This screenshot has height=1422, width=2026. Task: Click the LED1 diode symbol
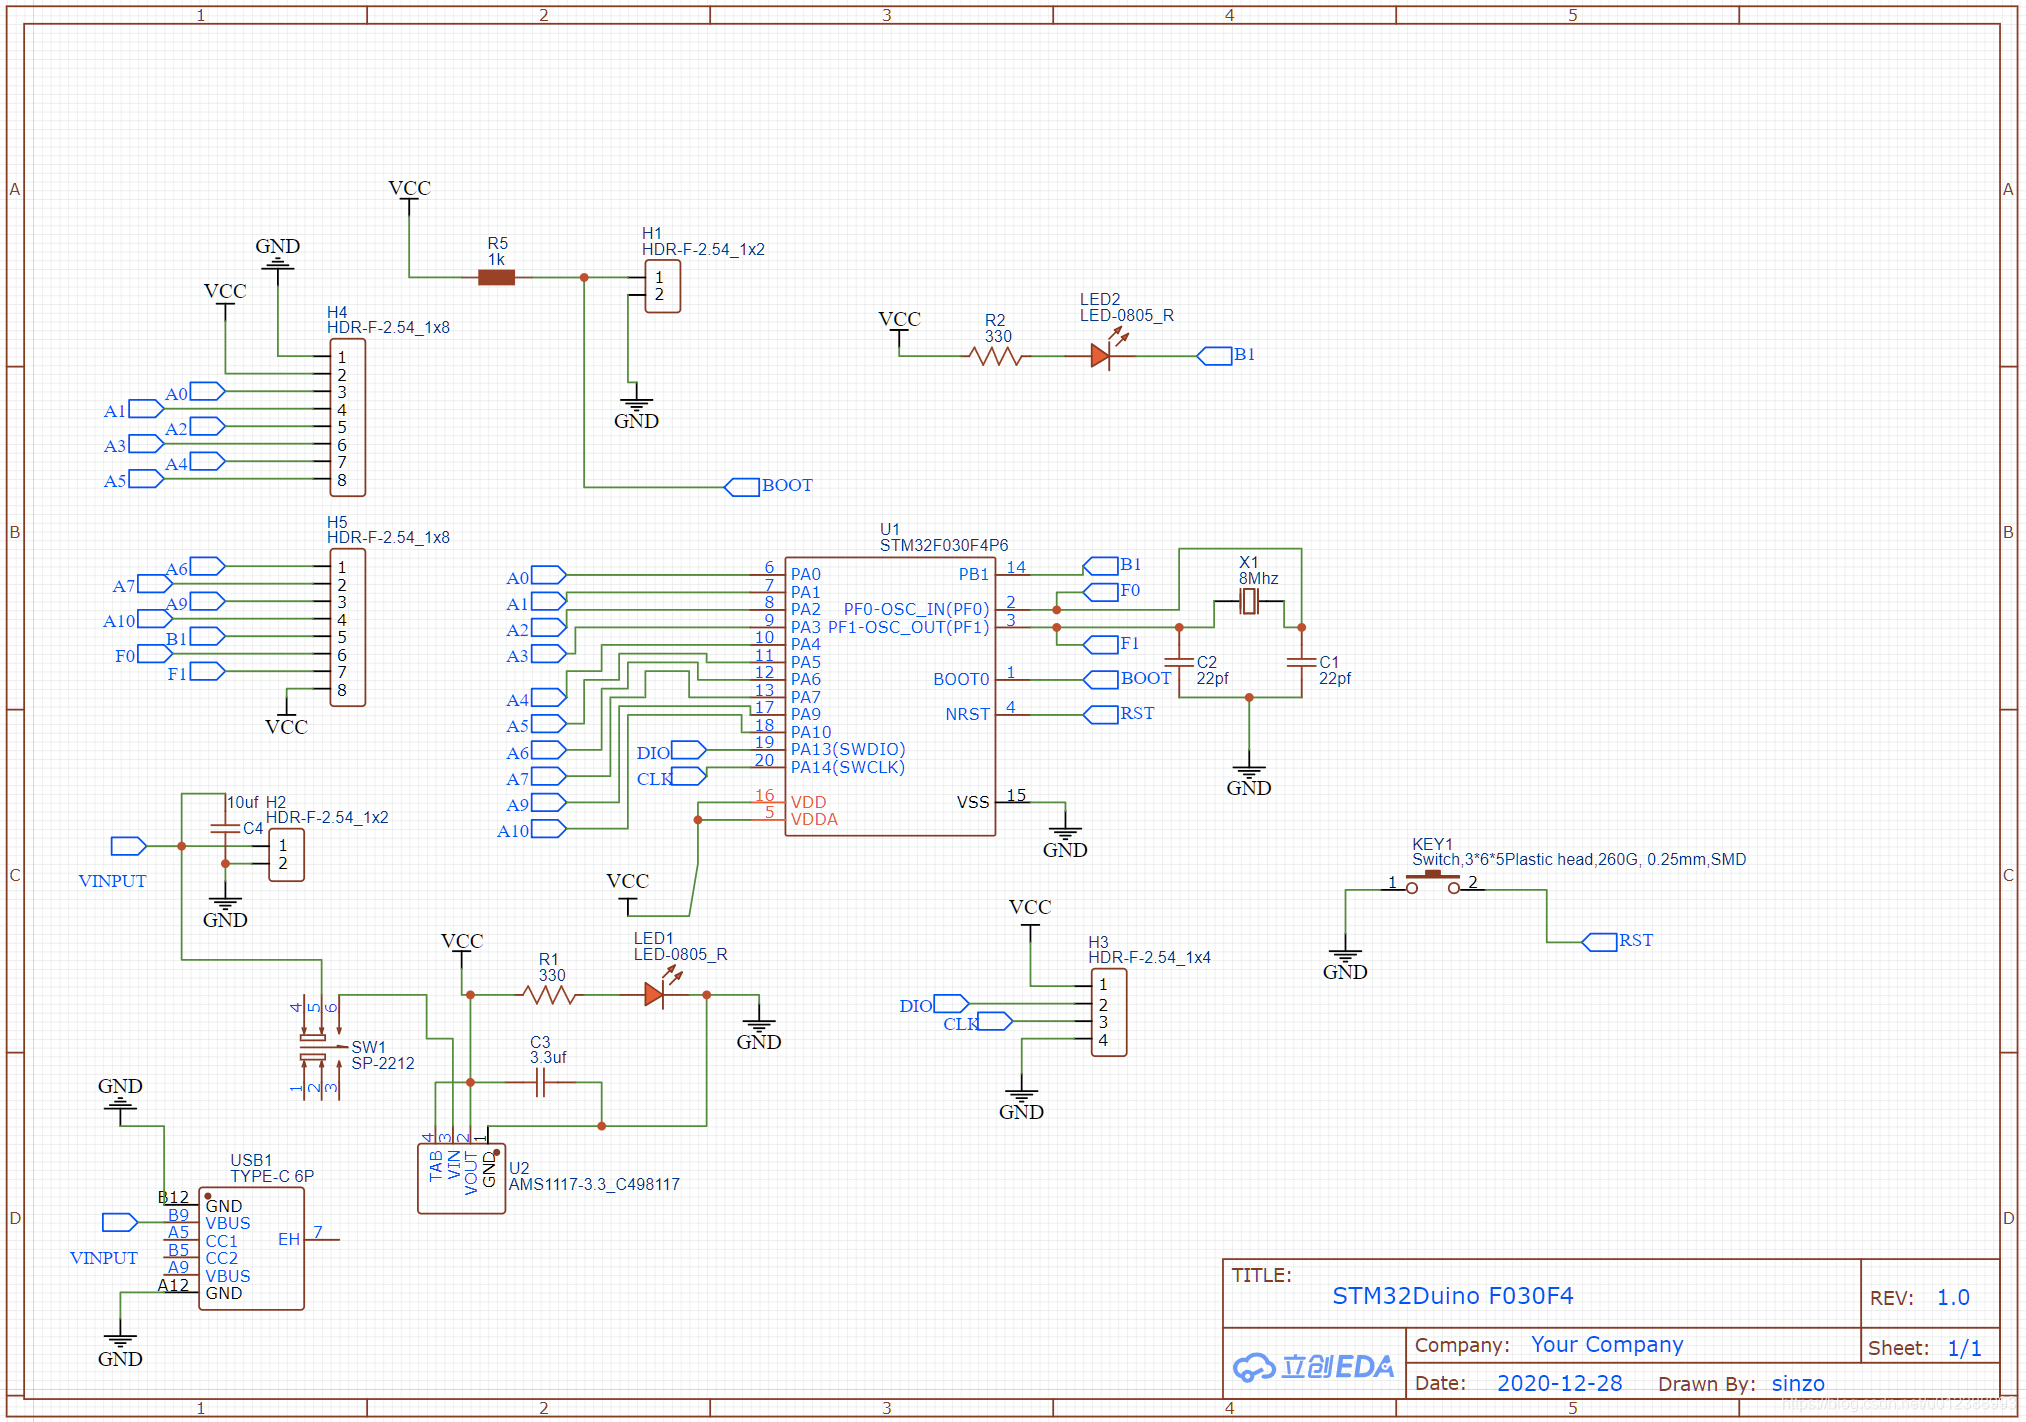(654, 994)
